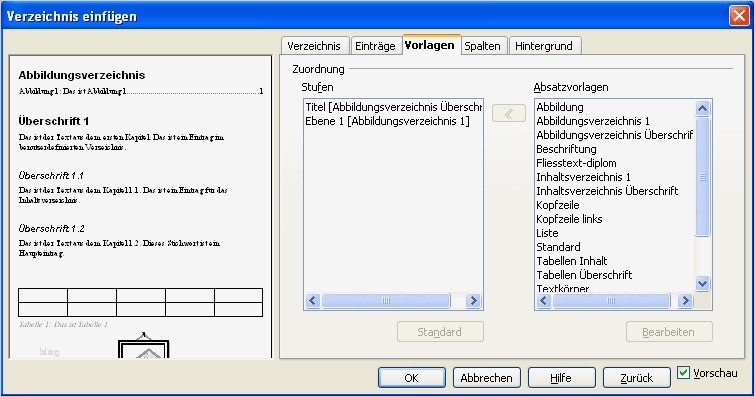
Task: Click the Absatzvorlagen horizontal scrollbar thumb
Action: click(611, 301)
